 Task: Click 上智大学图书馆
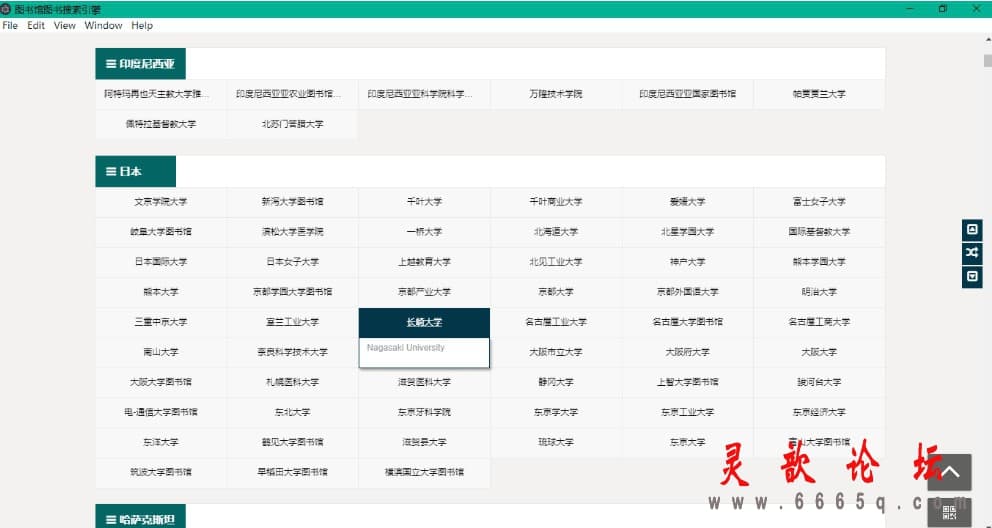pos(688,382)
